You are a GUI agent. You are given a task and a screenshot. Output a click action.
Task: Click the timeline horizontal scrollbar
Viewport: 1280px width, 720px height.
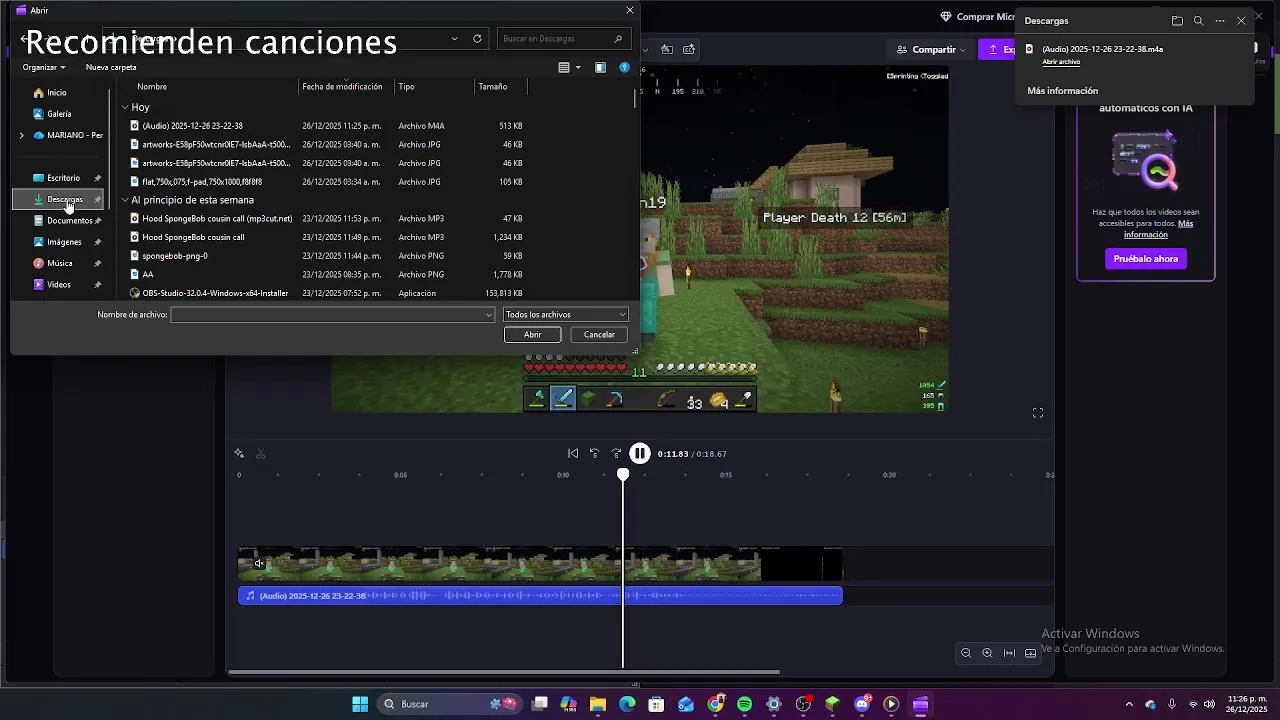point(504,672)
